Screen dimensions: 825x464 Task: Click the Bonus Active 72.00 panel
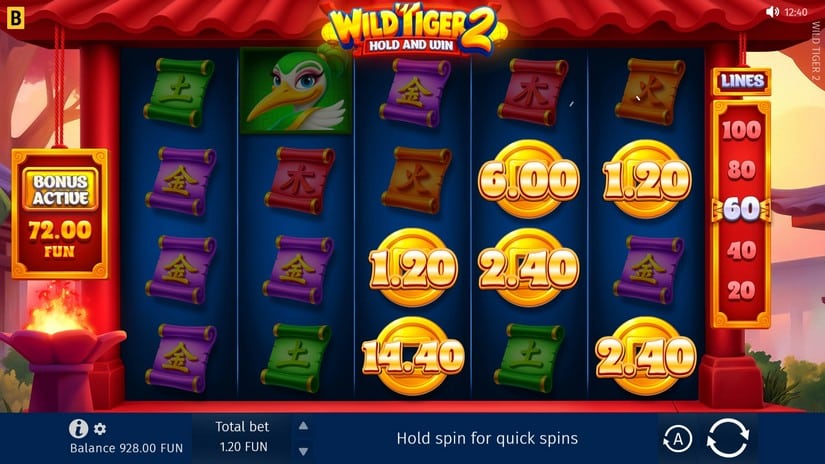tap(60, 214)
